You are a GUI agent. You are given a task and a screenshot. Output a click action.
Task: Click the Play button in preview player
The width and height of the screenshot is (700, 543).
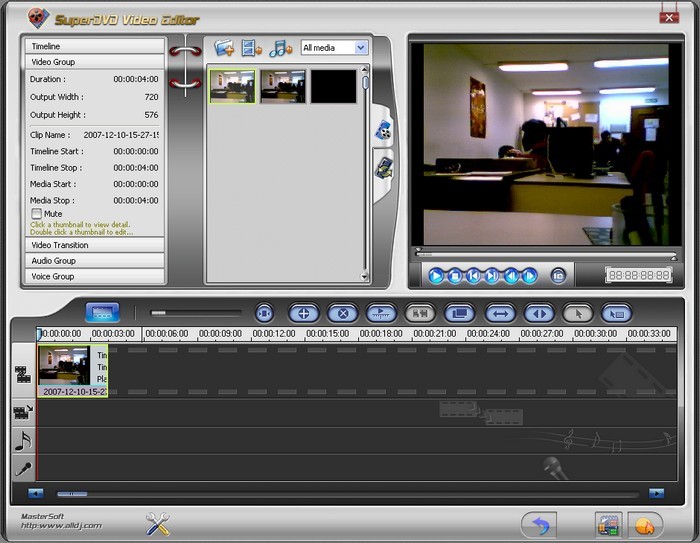coord(436,275)
